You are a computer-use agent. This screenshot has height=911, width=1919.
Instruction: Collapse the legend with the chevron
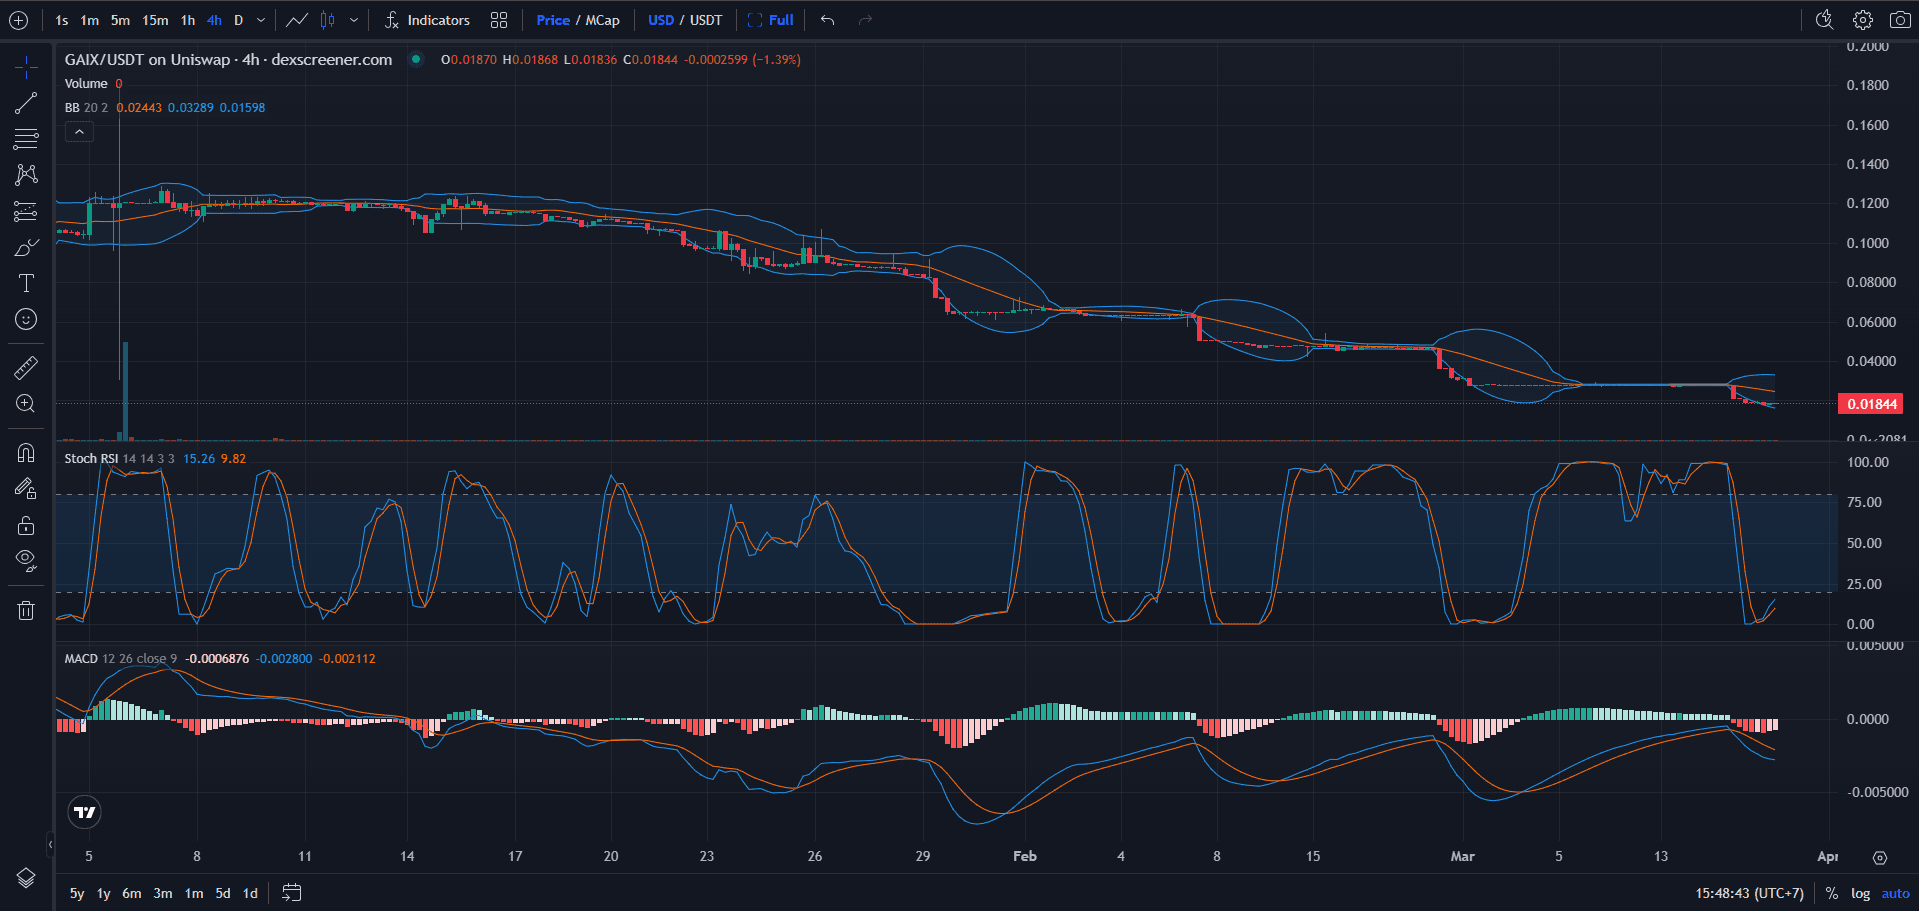pyautogui.click(x=79, y=131)
